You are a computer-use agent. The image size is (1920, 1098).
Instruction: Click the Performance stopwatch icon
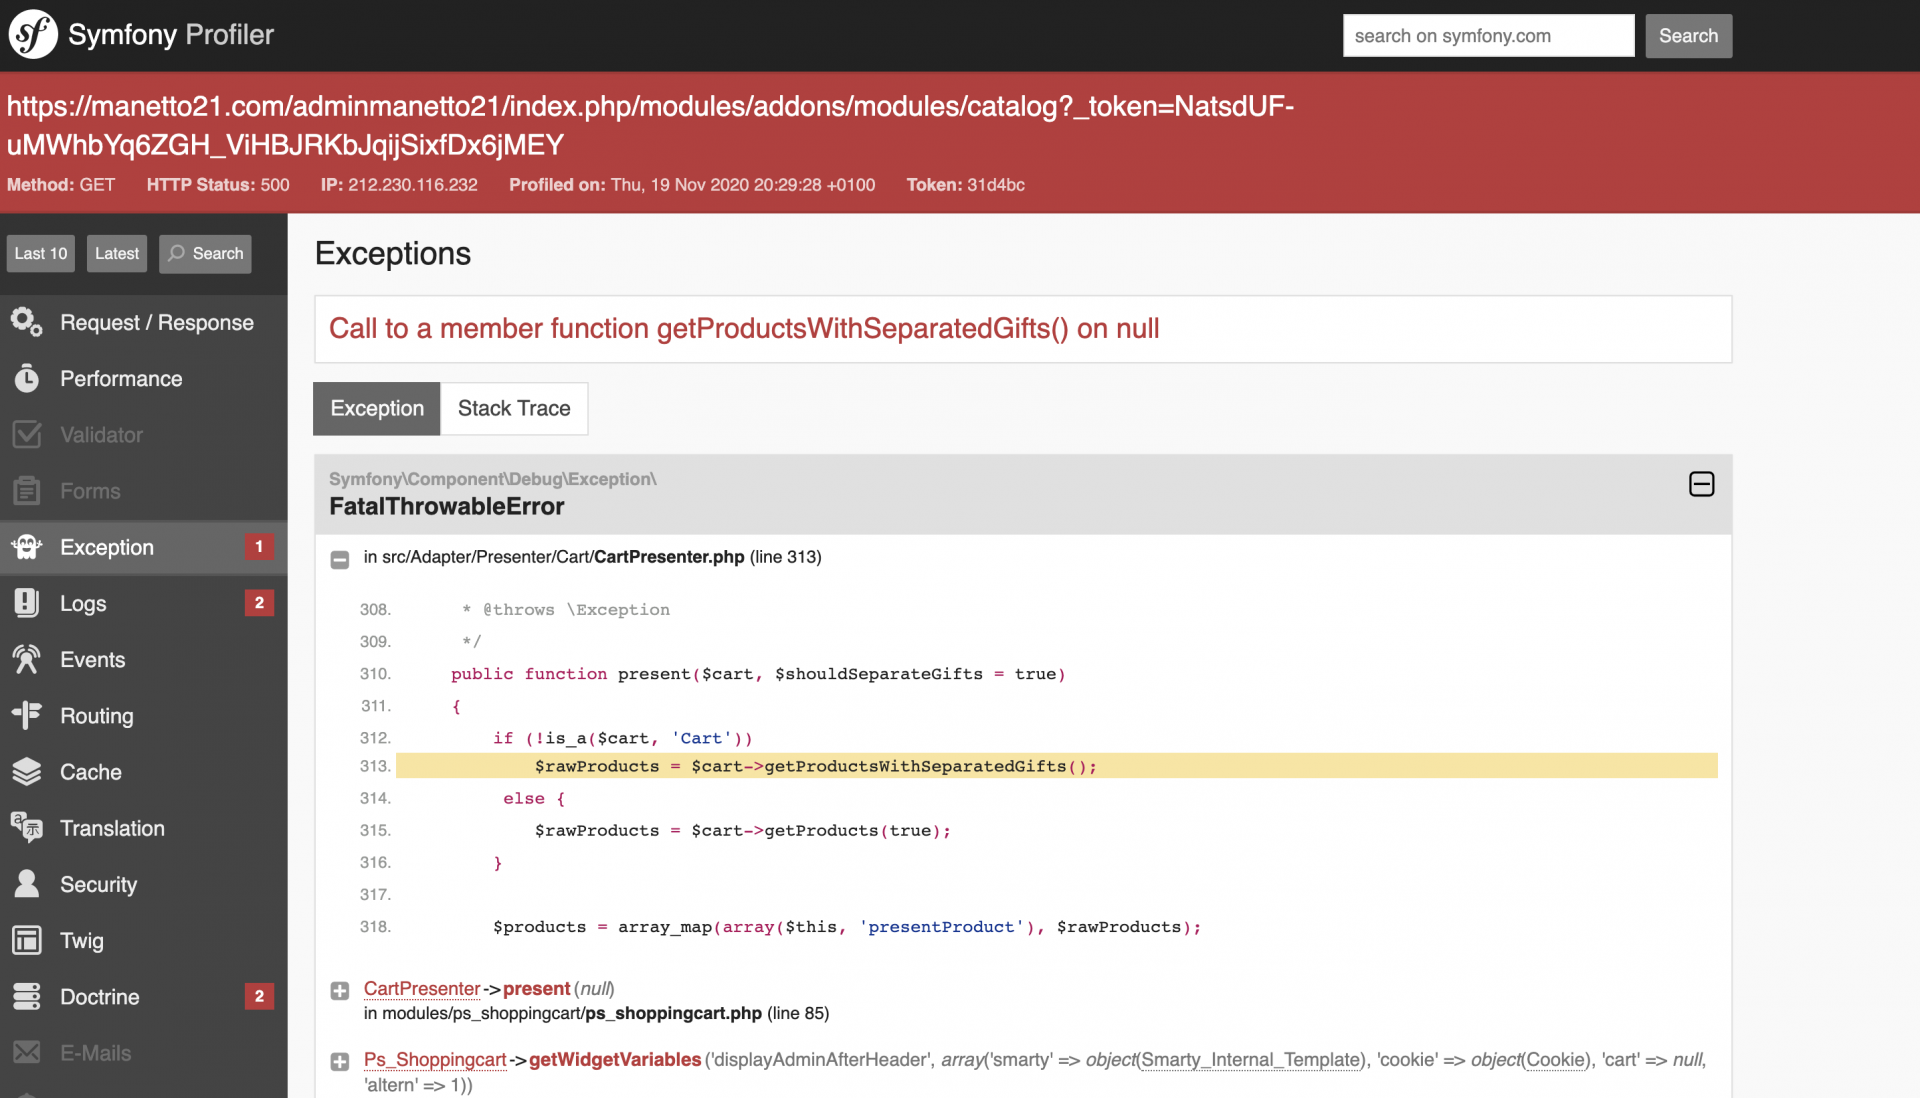(26, 378)
